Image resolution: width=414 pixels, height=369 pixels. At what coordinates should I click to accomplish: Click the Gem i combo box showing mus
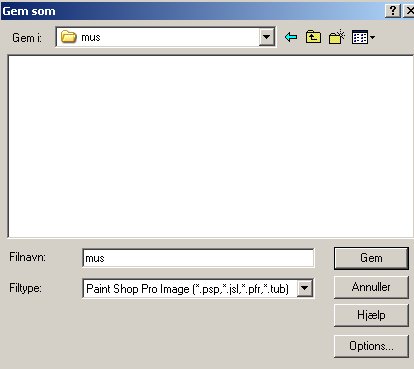[166, 37]
